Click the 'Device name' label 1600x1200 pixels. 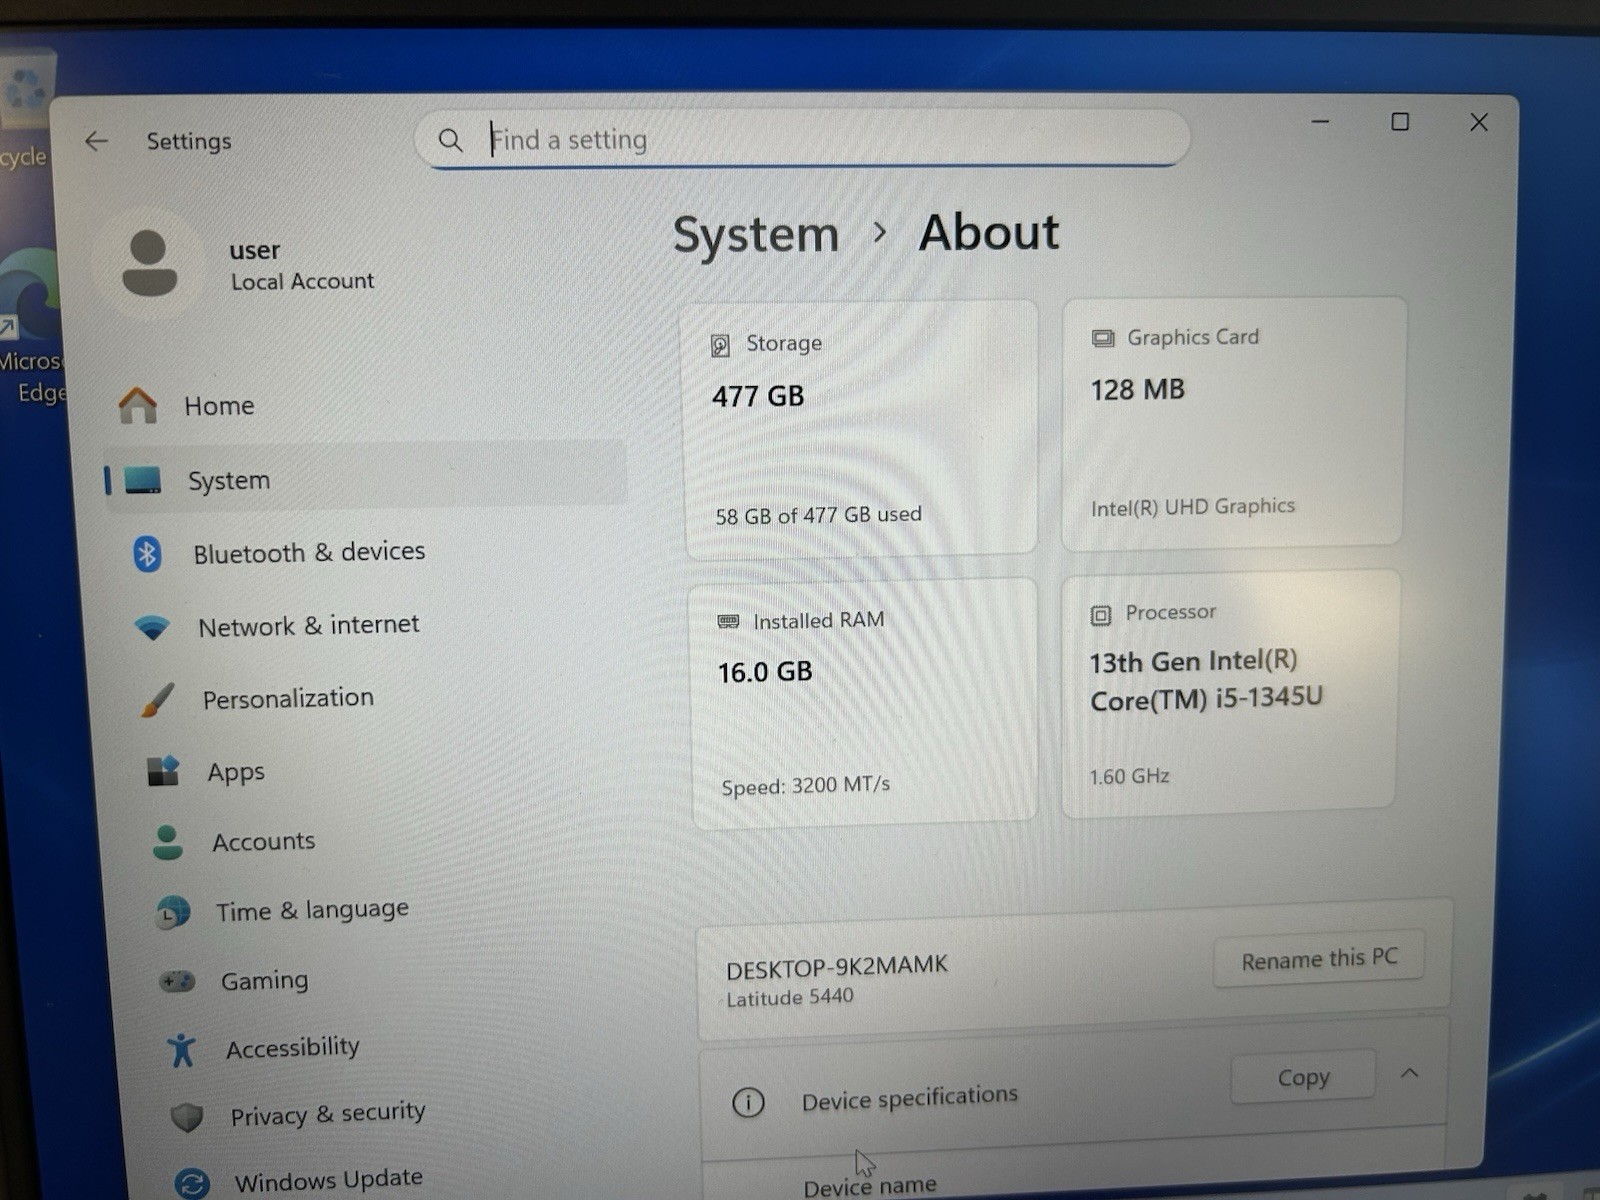coord(870,1186)
